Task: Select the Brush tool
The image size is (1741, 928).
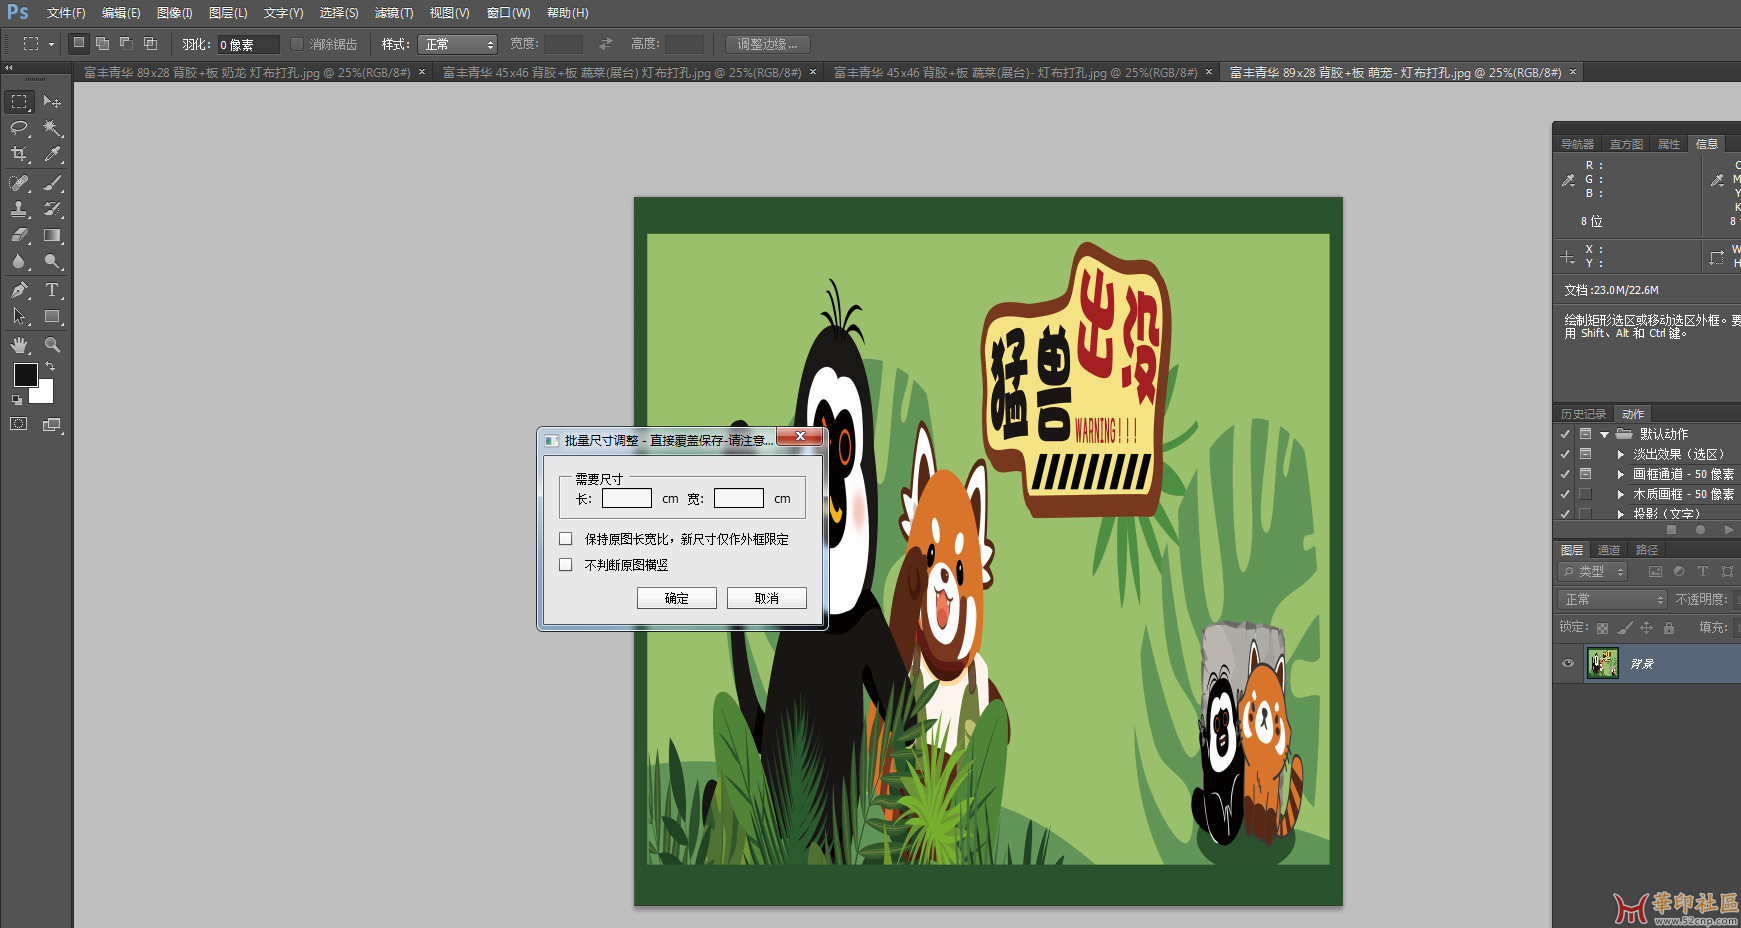Action: tap(53, 183)
